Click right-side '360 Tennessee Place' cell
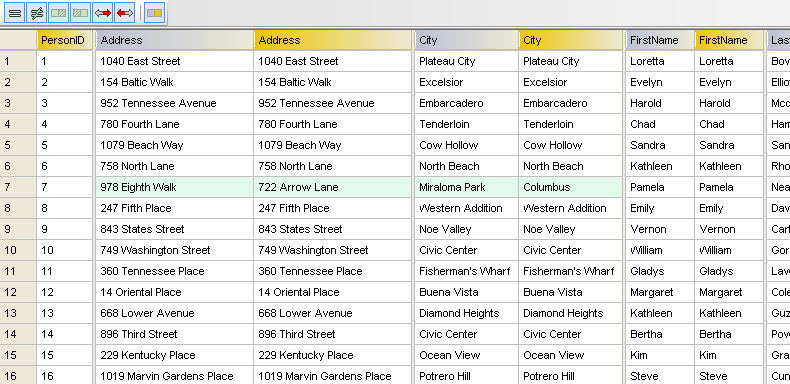 [x=333, y=271]
